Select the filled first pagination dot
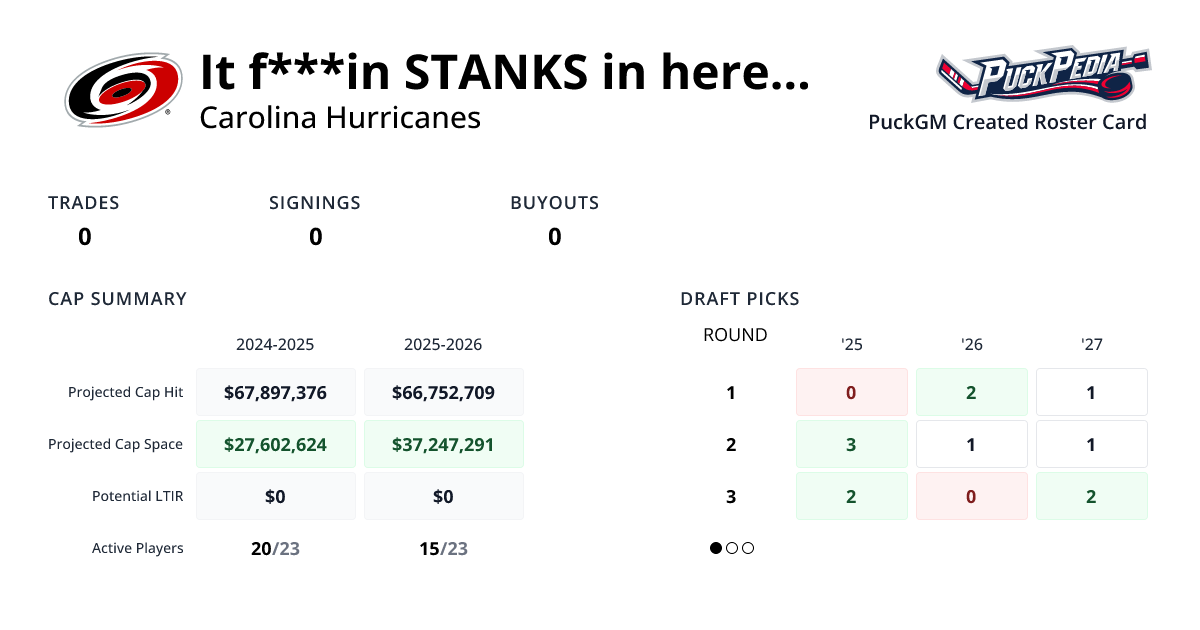 point(715,548)
